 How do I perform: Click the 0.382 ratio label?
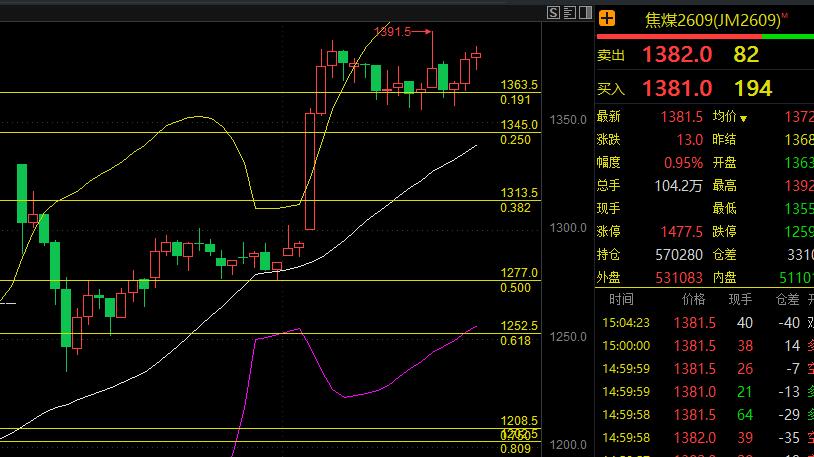pyautogui.click(x=515, y=208)
